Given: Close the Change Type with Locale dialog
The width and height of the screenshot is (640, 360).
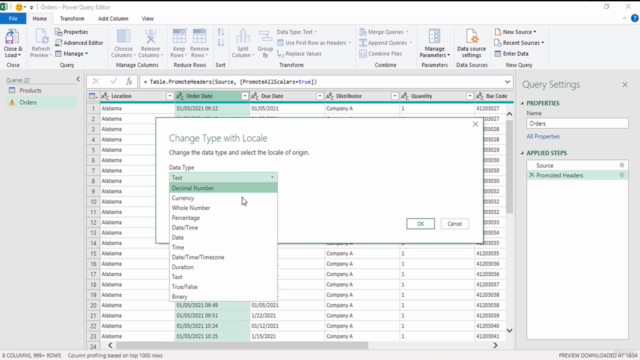Looking at the screenshot, I should click(x=475, y=124).
